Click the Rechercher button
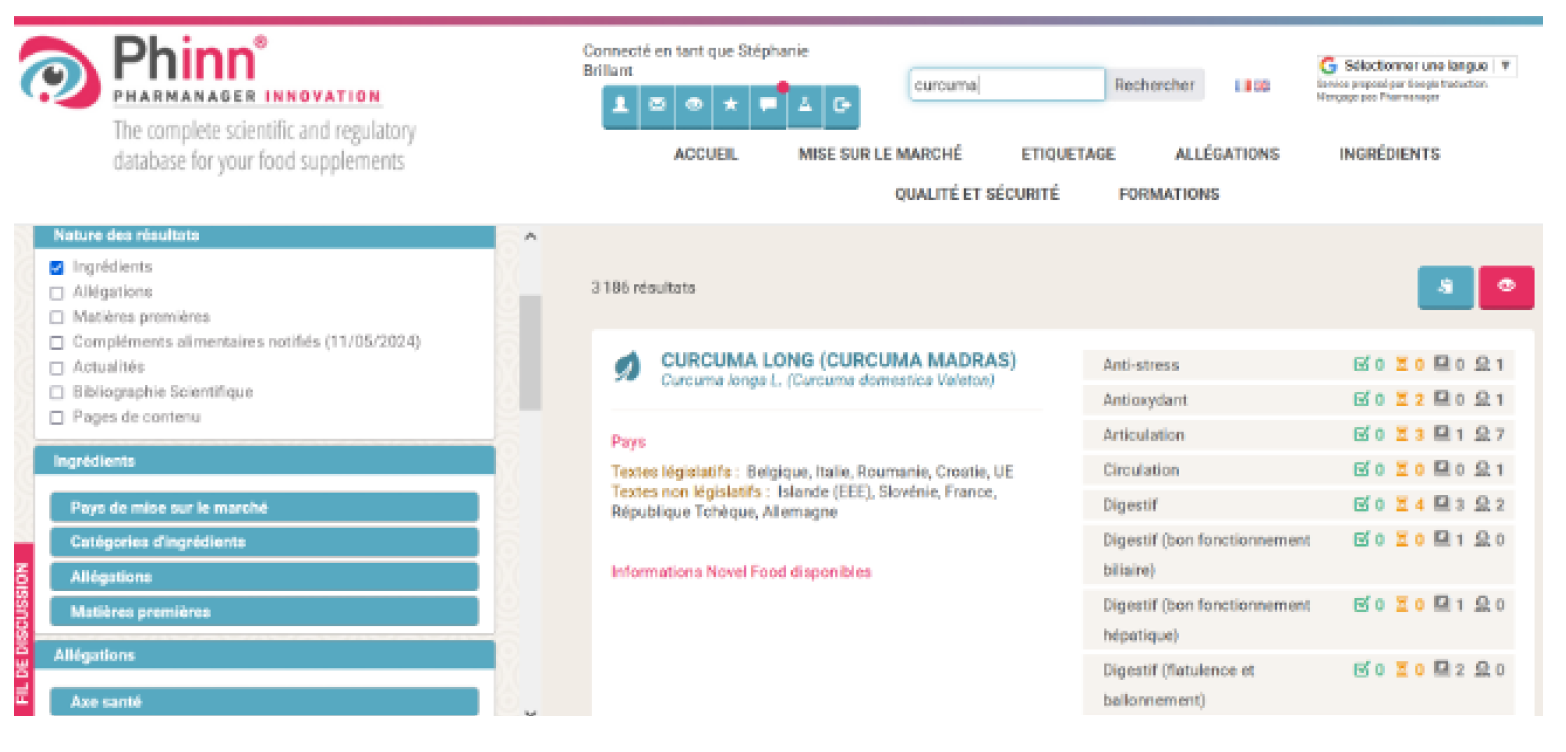 (1155, 85)
